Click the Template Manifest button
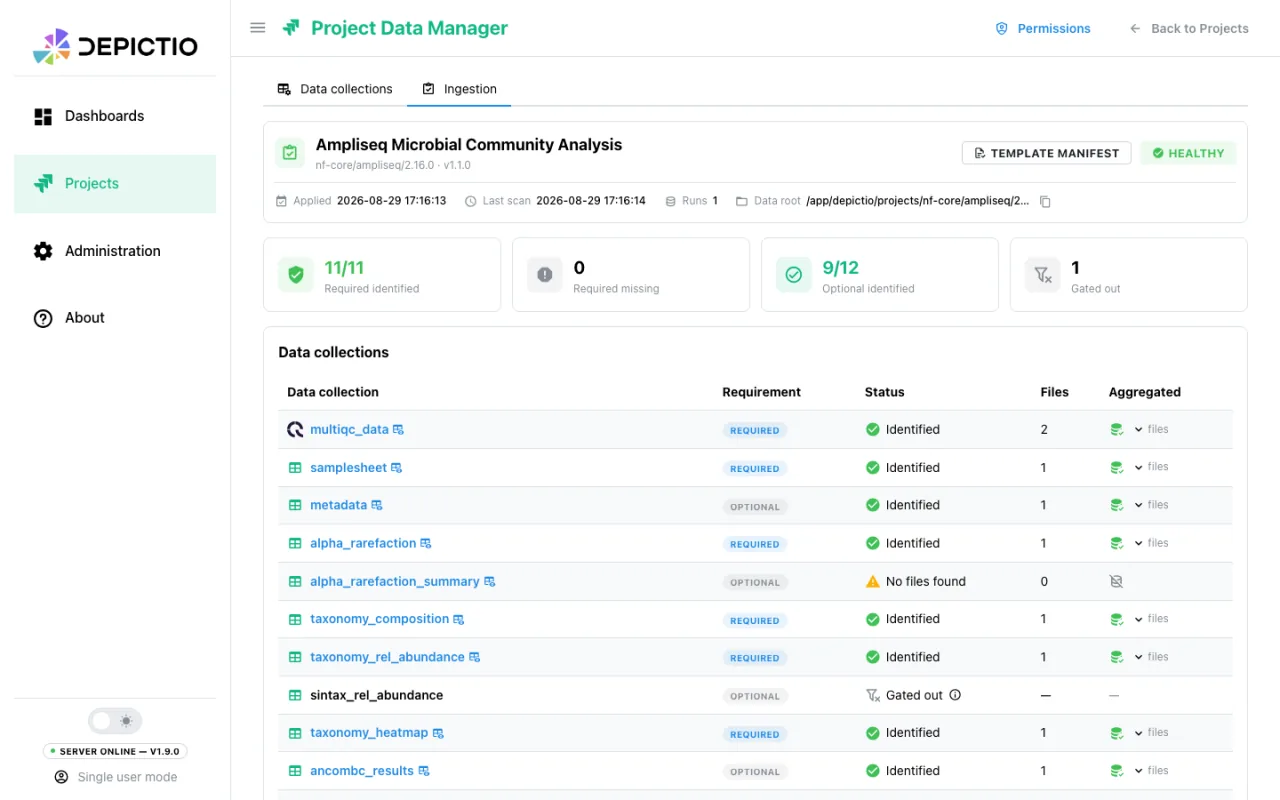The height and width of the screenshot is (800, 1280). [x=1046, y=153]
